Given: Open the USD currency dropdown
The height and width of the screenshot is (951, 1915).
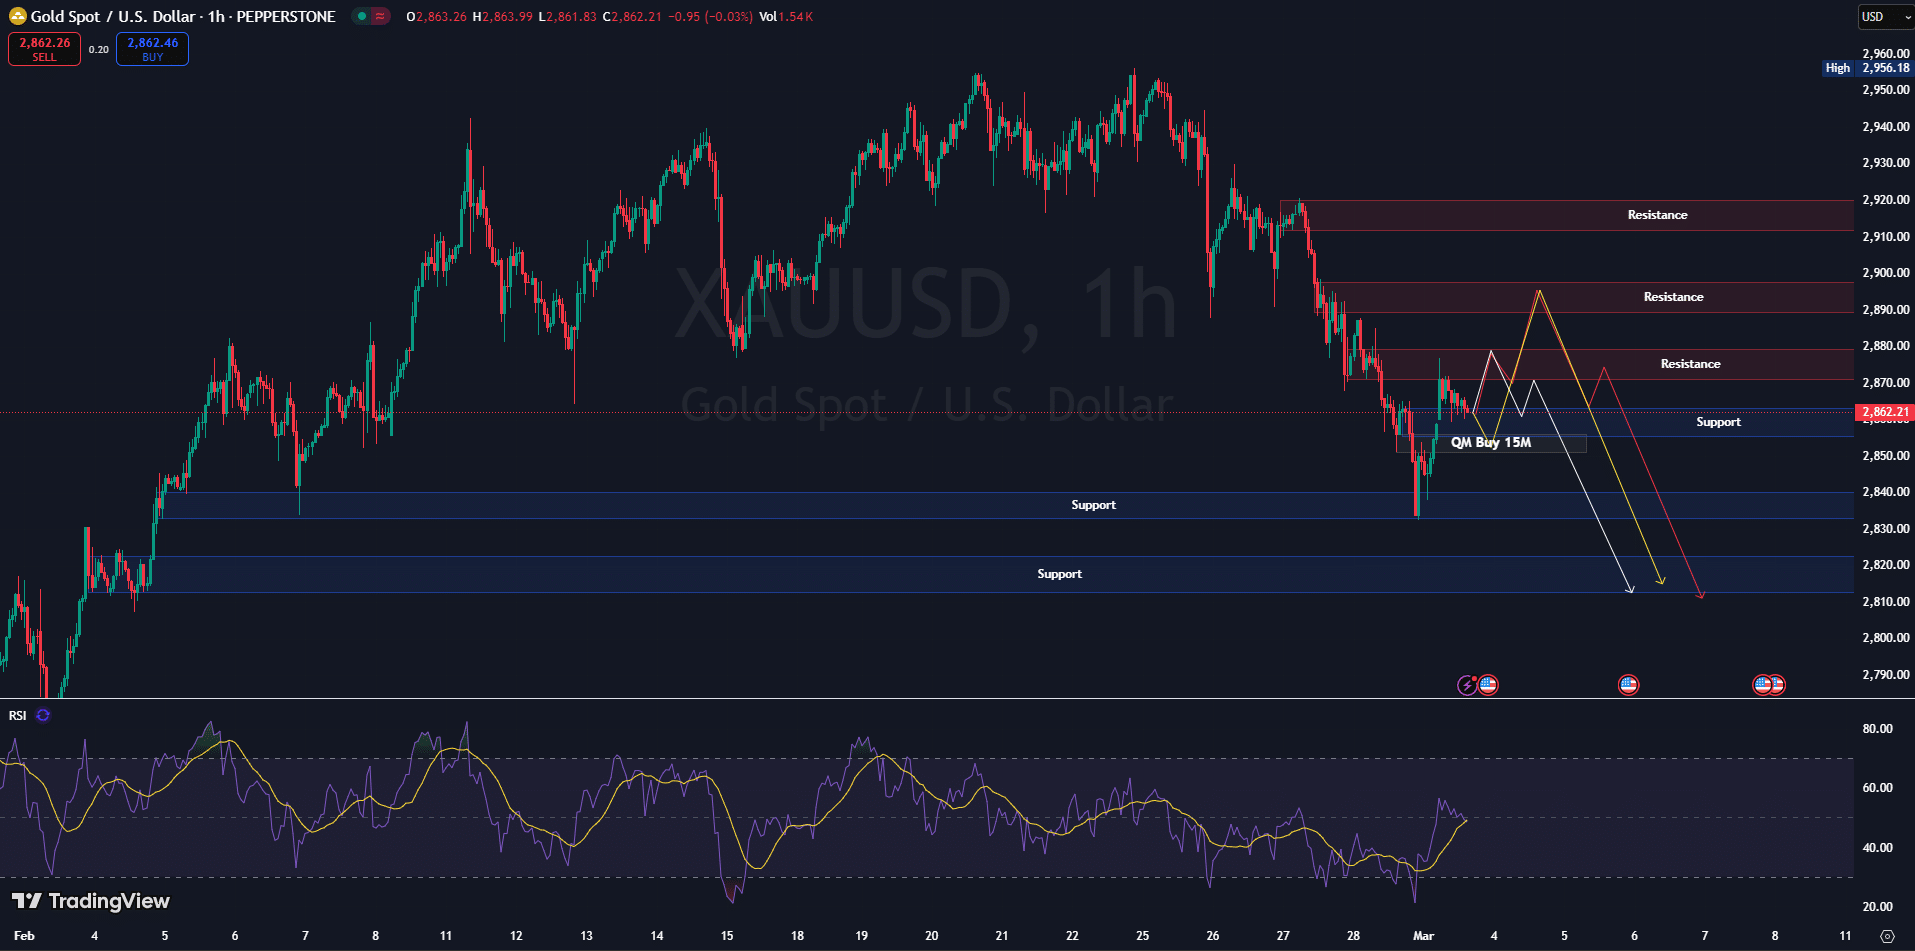Looking at the screenshot, I should 1886,17.
